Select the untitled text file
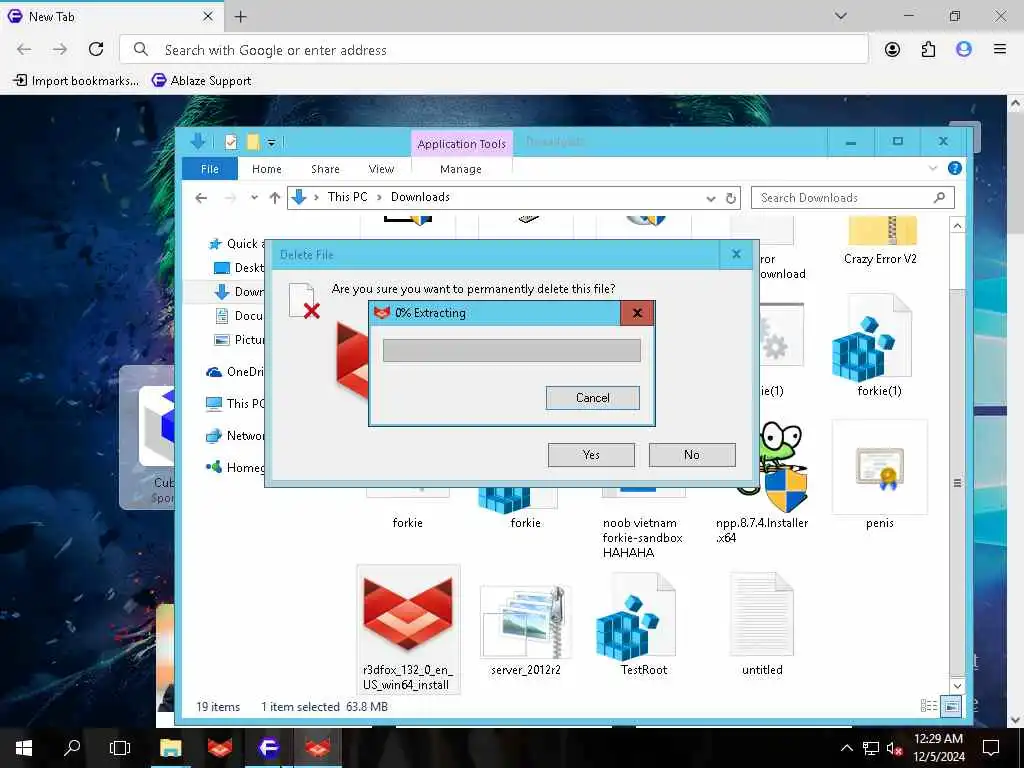This screenshot has width=1024, height=768. (761, 626)
